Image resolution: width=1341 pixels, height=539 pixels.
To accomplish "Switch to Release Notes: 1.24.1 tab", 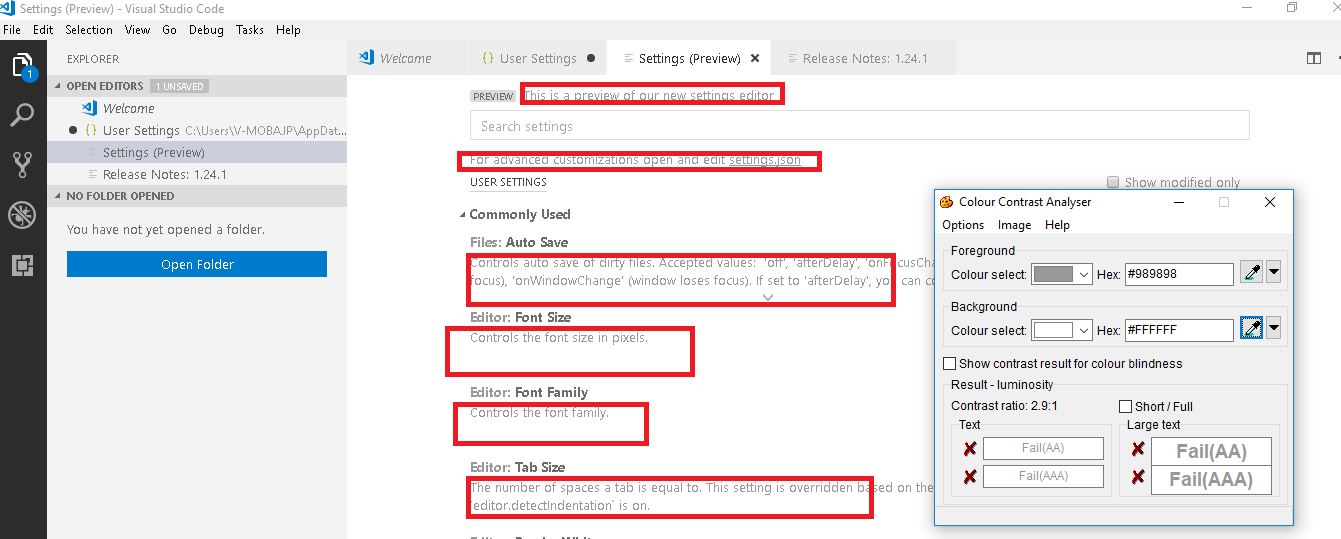I will pos(865,58).
